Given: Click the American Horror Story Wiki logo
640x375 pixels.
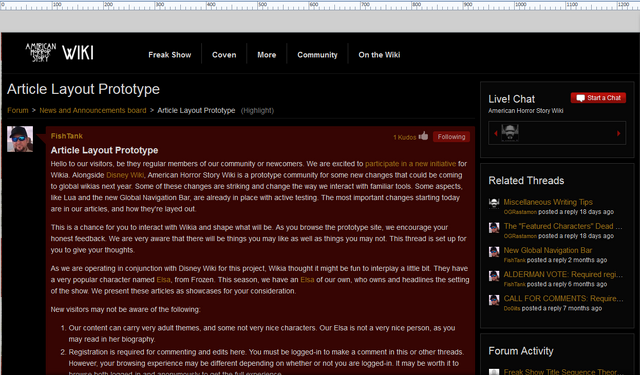Looking at the screenshot, I should (60, 53).
